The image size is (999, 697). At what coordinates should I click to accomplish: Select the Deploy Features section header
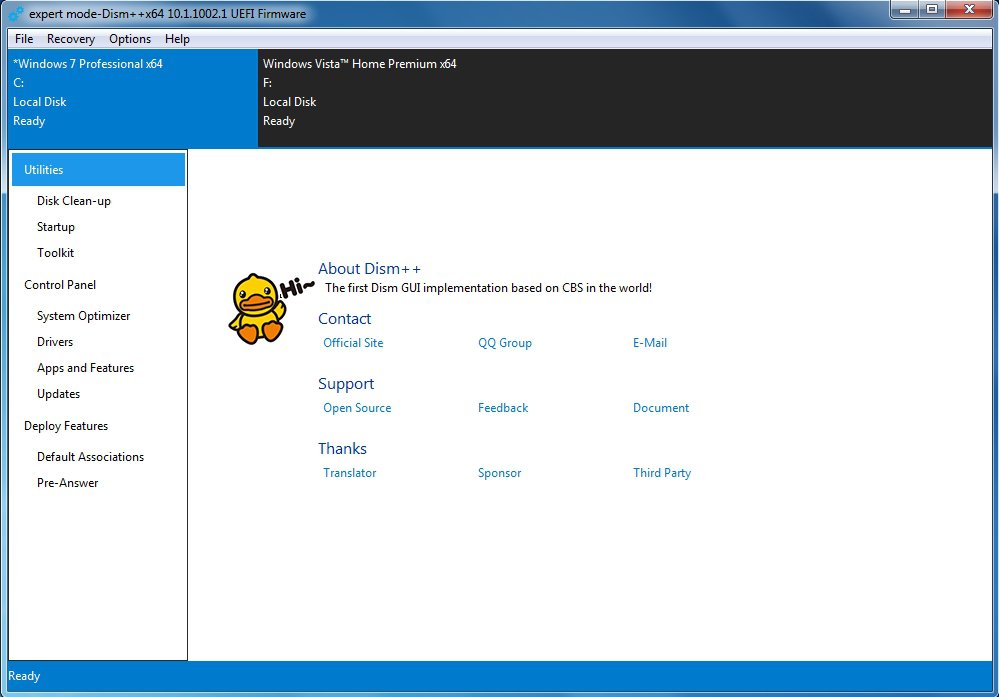pyautogui.click(x=66, y=426)
